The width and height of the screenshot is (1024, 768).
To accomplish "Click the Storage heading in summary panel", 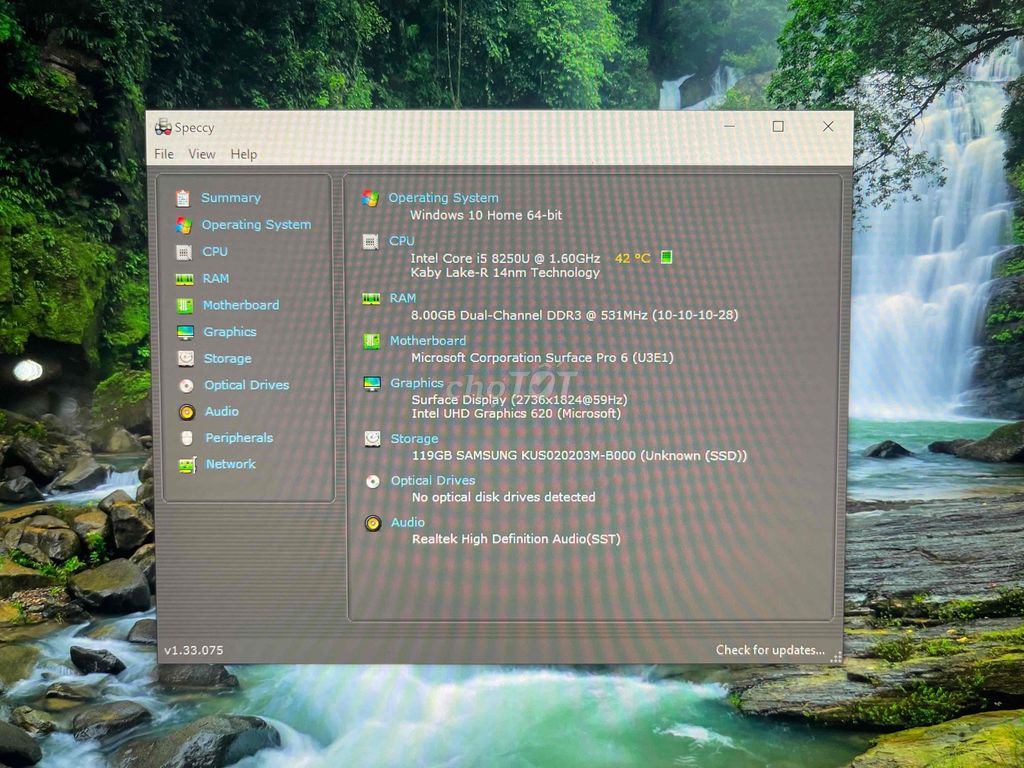I will point(414,439).
